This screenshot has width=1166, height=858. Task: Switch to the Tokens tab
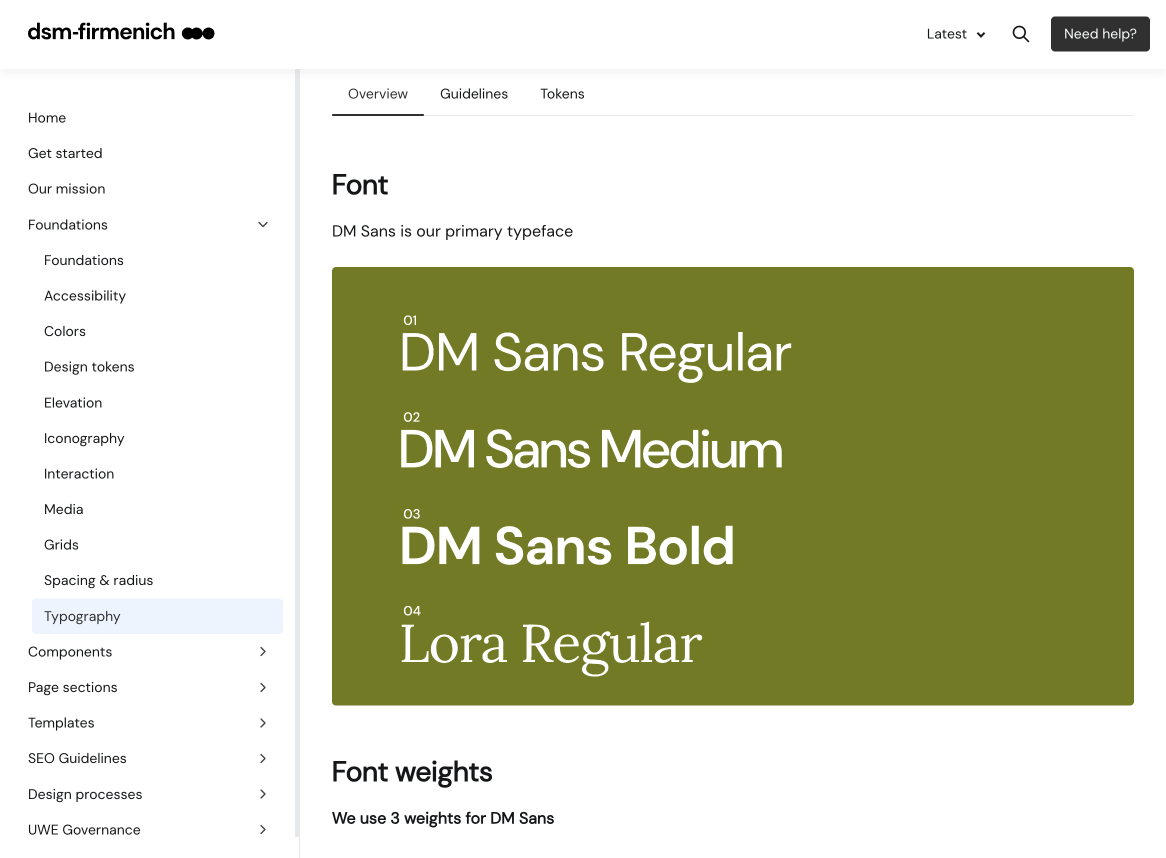562,94
